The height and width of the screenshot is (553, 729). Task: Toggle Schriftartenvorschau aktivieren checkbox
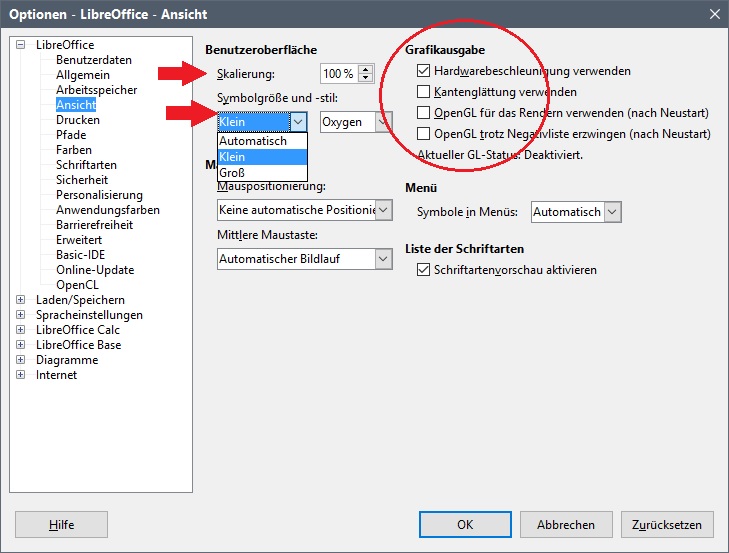pyautogui.click(x=423, y=270)
